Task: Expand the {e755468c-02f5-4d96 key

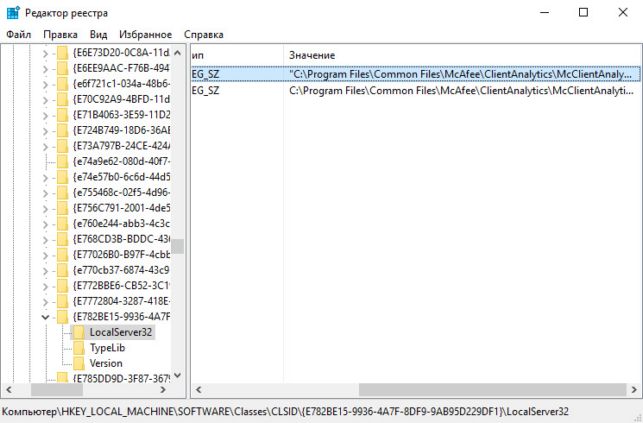Action: coord(46,193)
